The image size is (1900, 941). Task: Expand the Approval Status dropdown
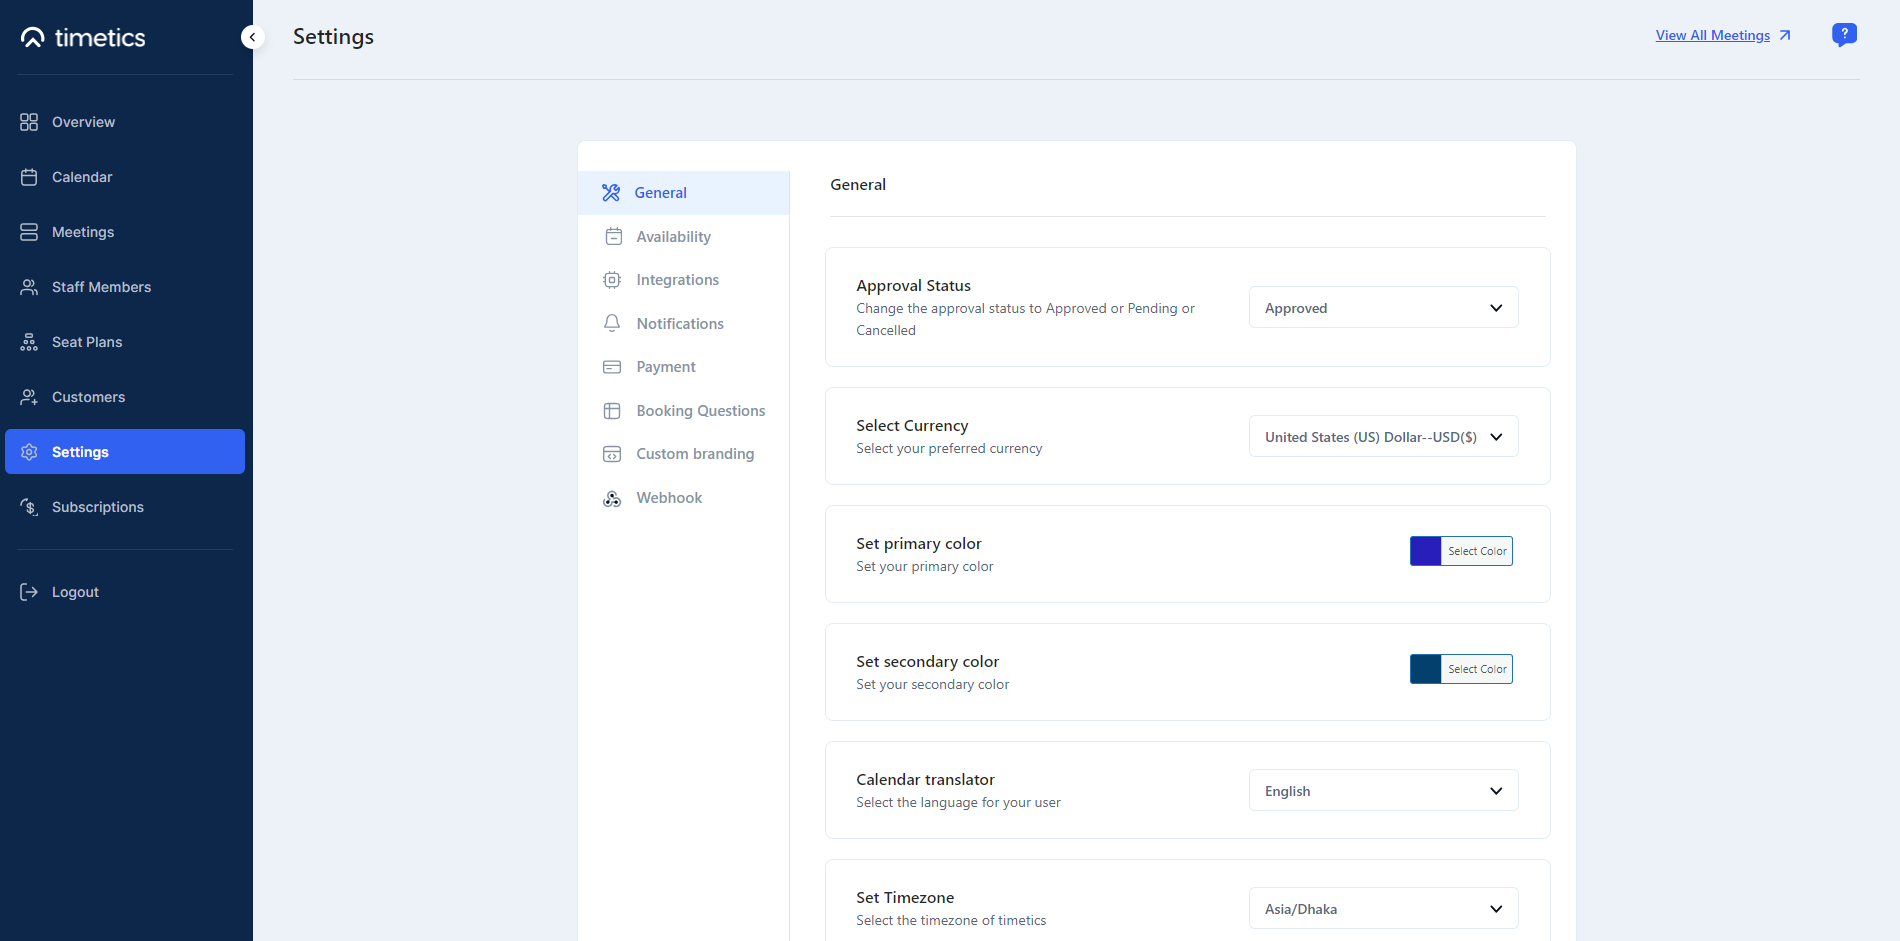click(1383, 308)
